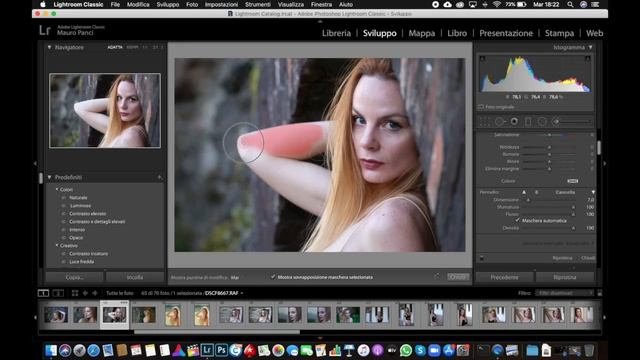This screenshot has width=640, height=360.
Task: Select first filmstrip thumbnail
Action: coord(56,315)
